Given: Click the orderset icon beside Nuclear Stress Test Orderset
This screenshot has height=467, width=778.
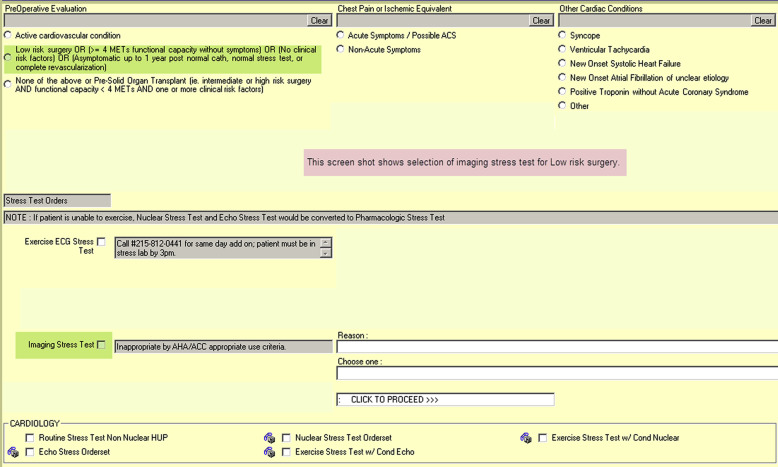Looking at the screenshot, I should [x=270, y=438].
